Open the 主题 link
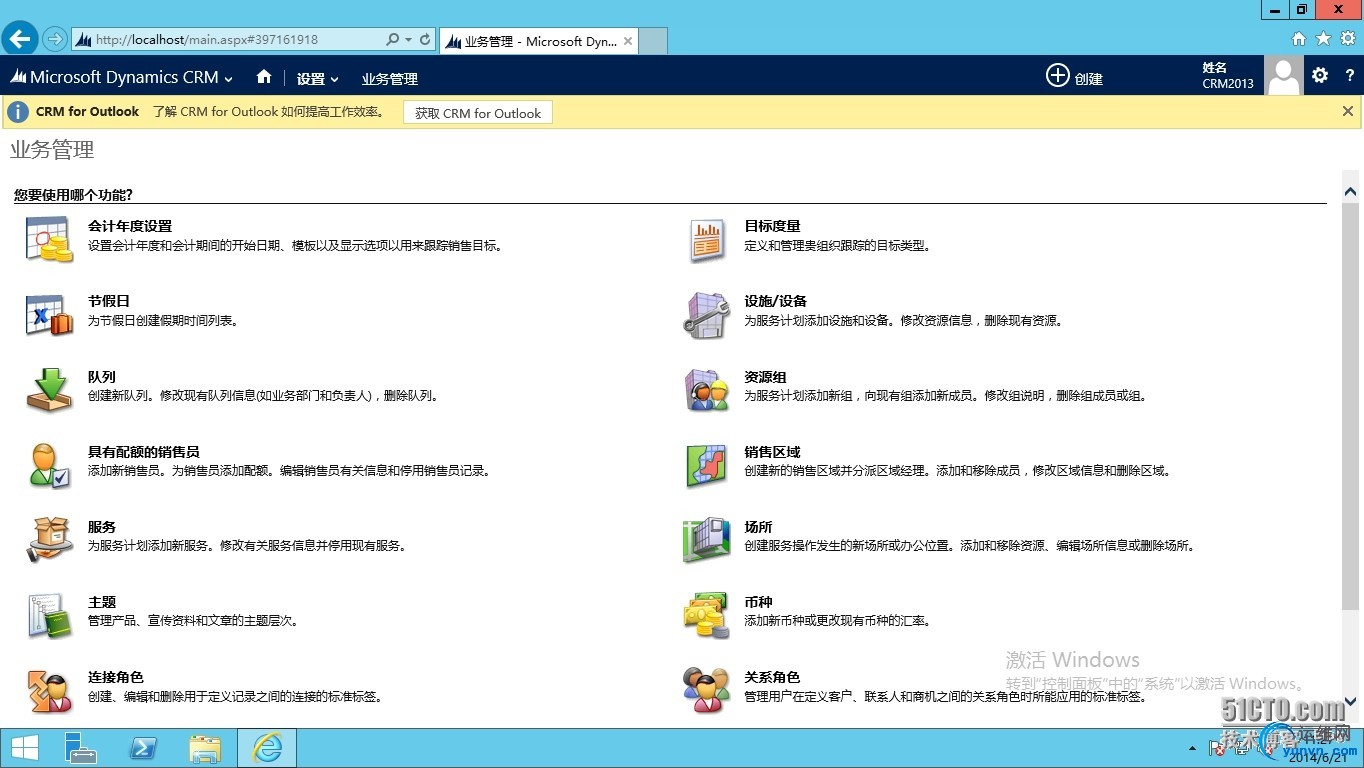The image size is (1364, 768). [x=102, y=602]
